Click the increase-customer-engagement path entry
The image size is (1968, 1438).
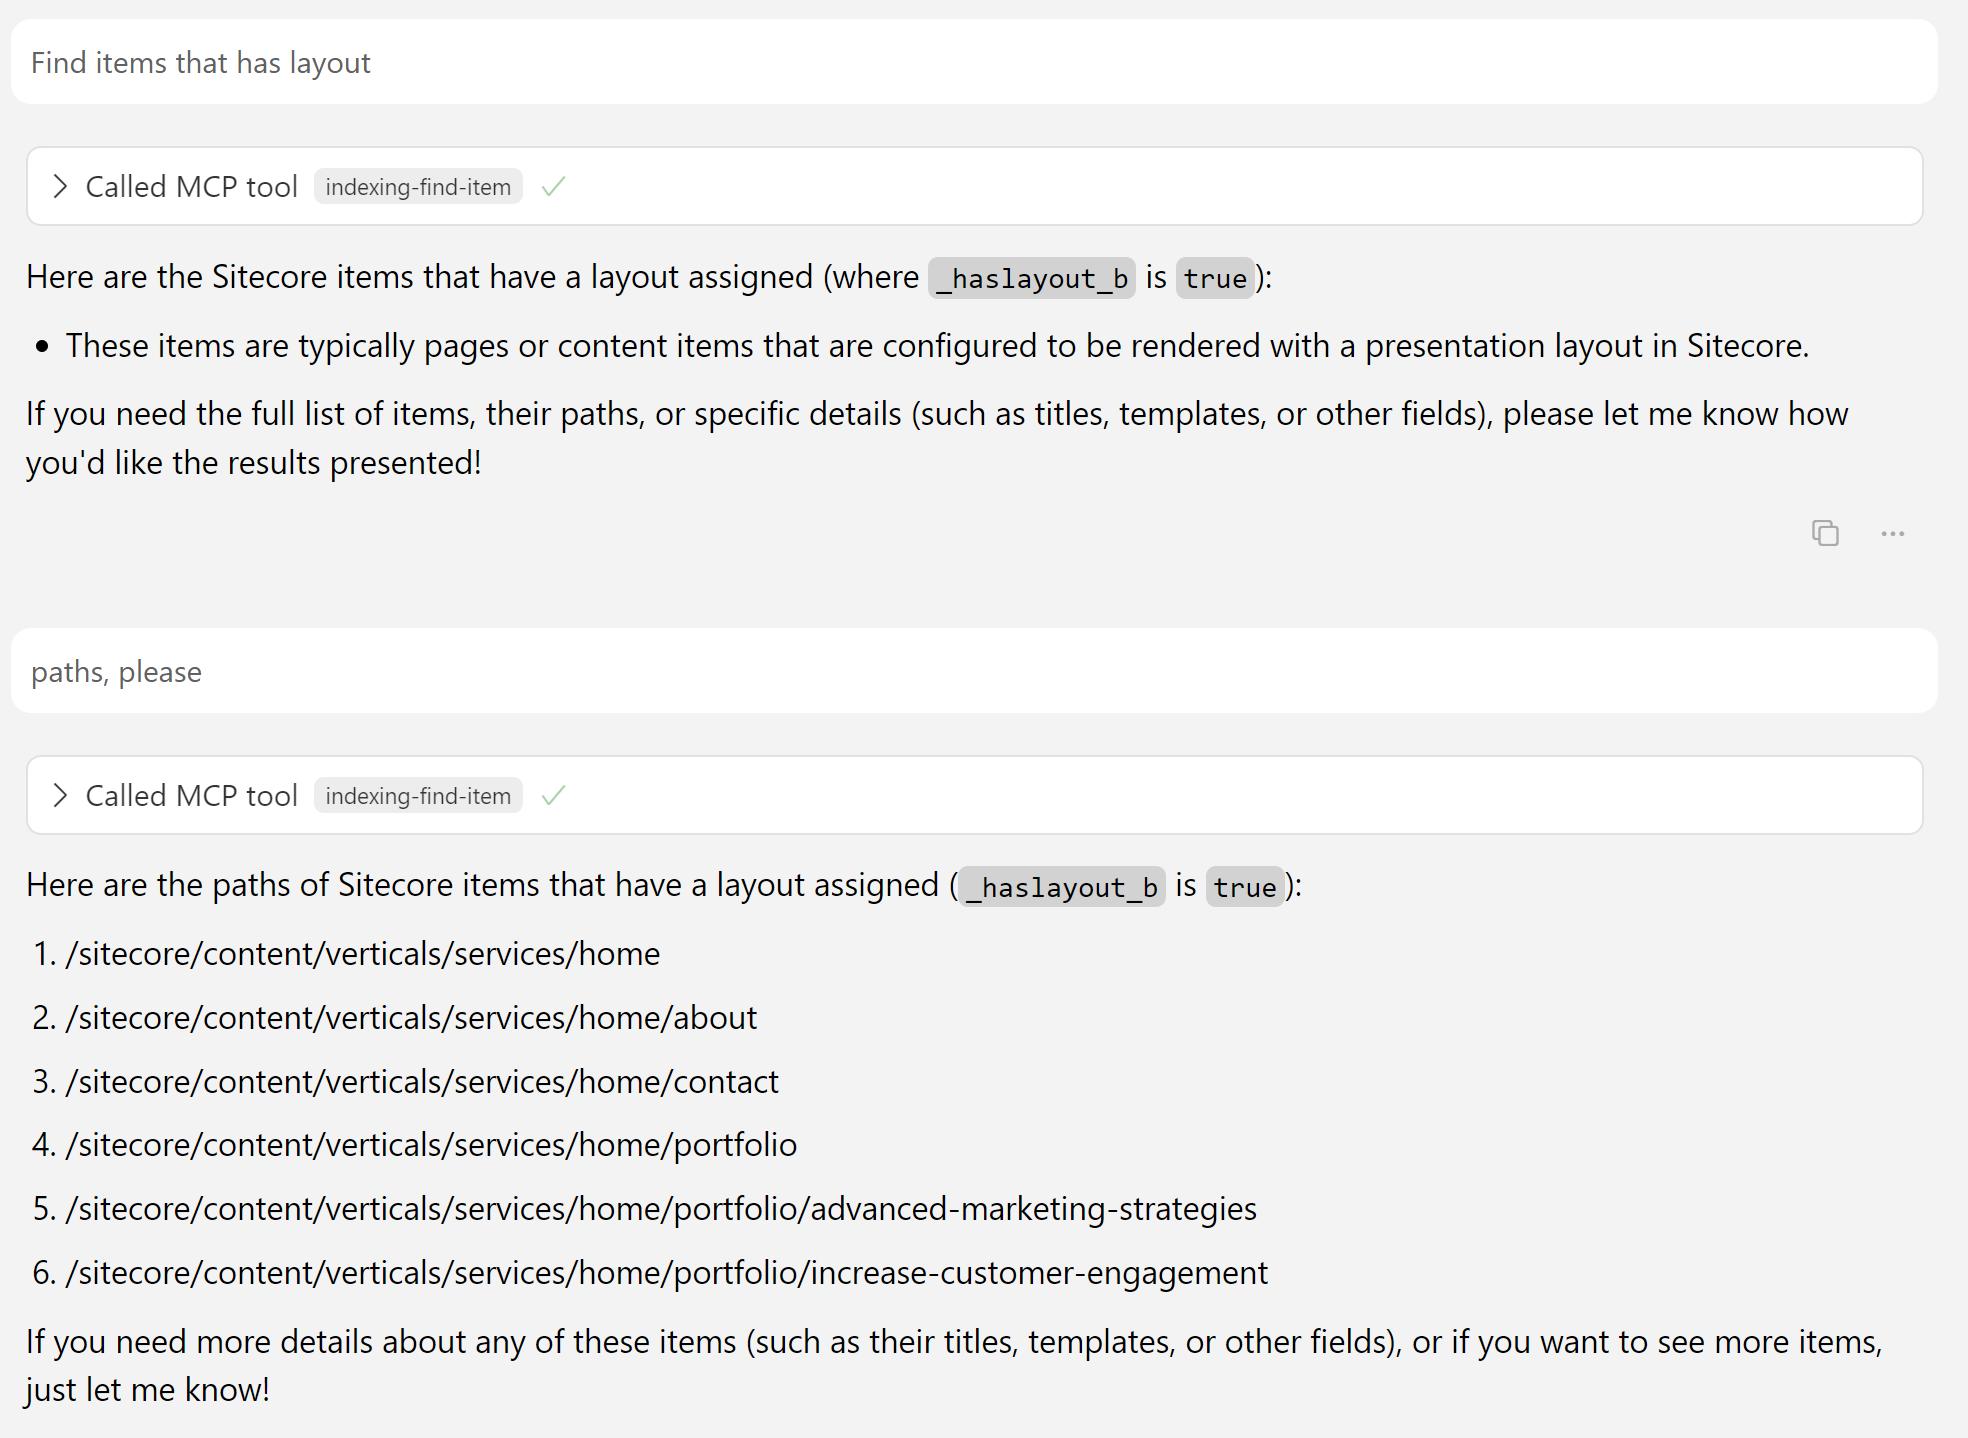pos(666,1273)
